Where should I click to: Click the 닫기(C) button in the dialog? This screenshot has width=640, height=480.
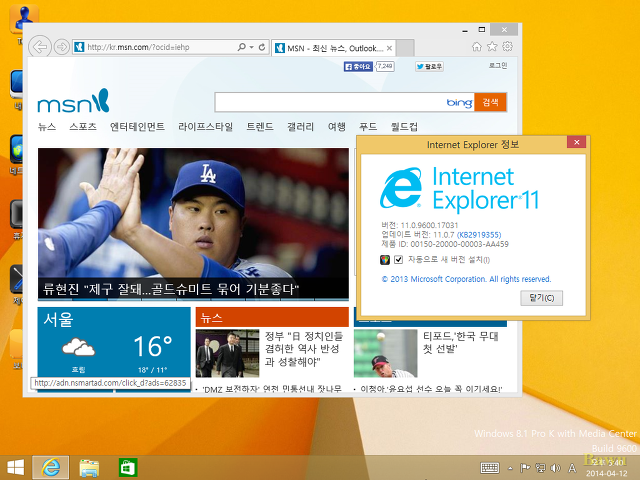(x=541, y=298)
